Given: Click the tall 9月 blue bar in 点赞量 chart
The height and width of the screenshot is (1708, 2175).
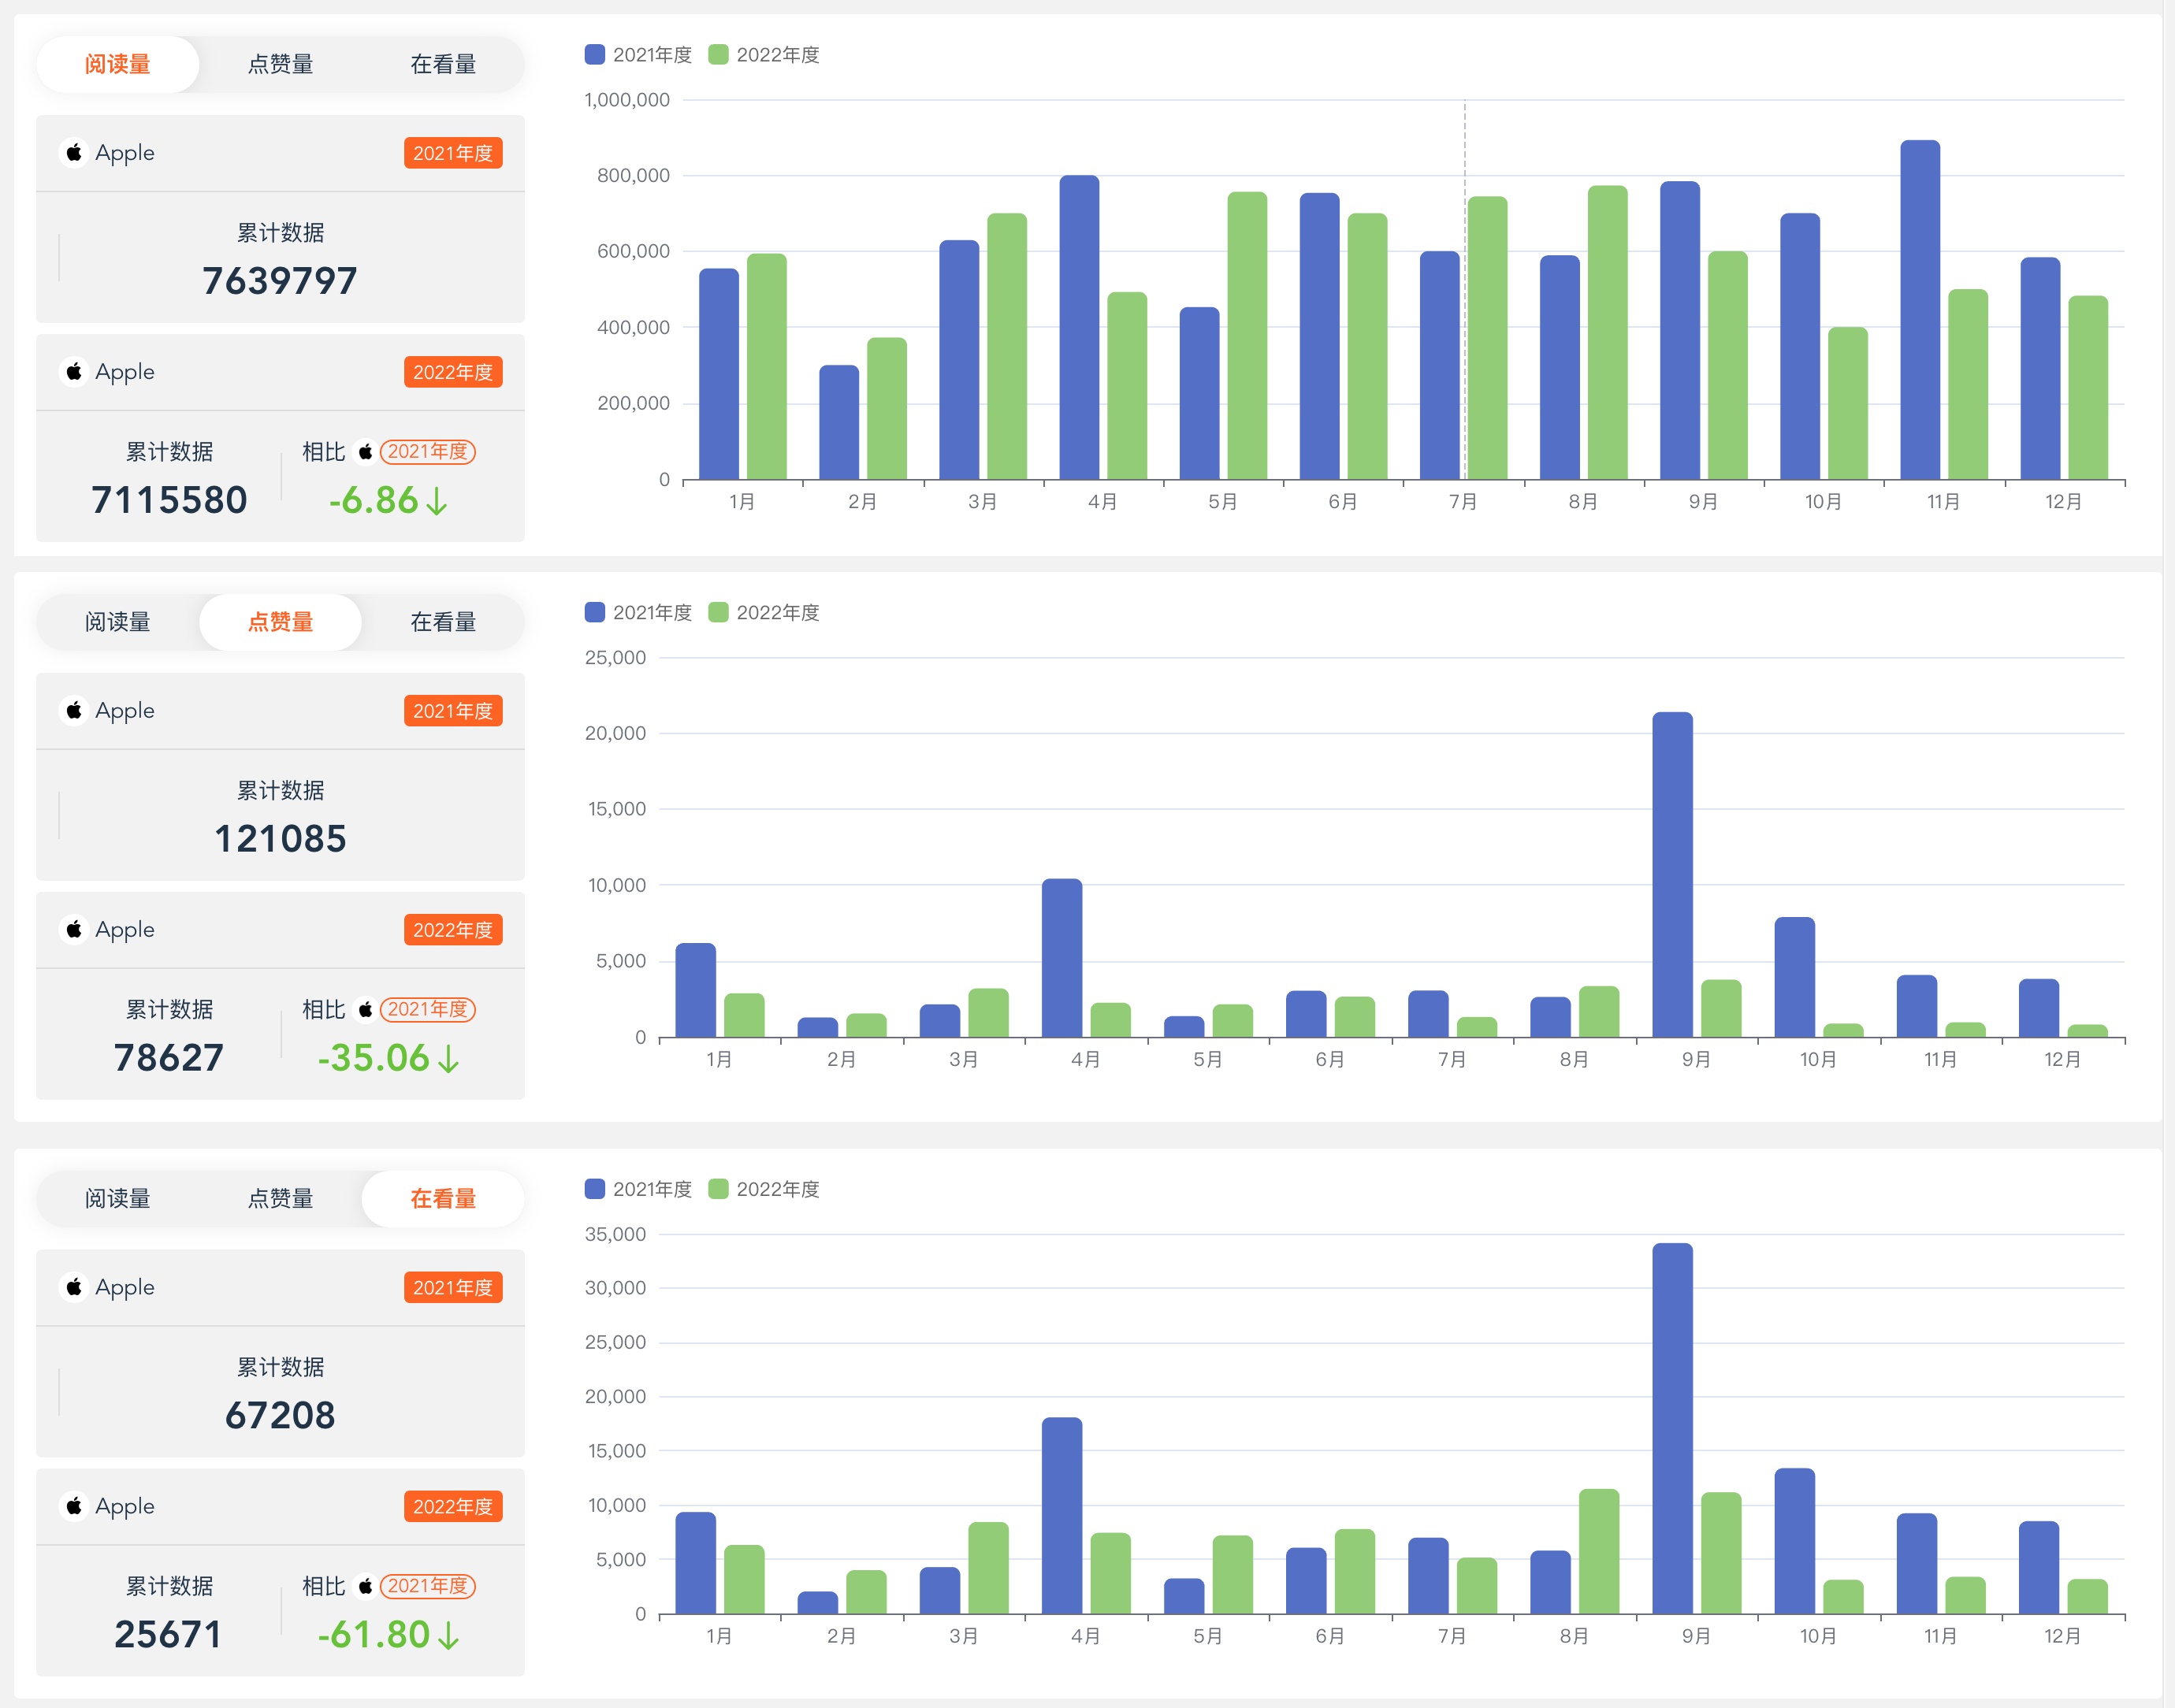Looking at the screenshot, I should (x=1672, y=875).
